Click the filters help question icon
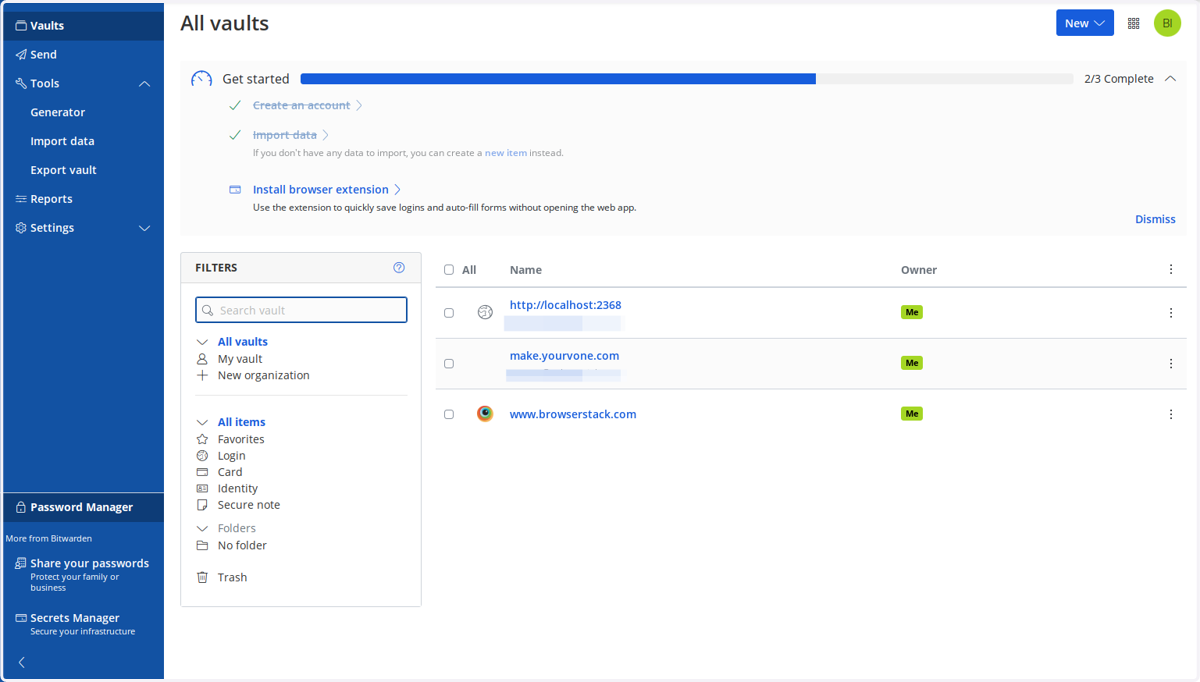 pos(399,268)
